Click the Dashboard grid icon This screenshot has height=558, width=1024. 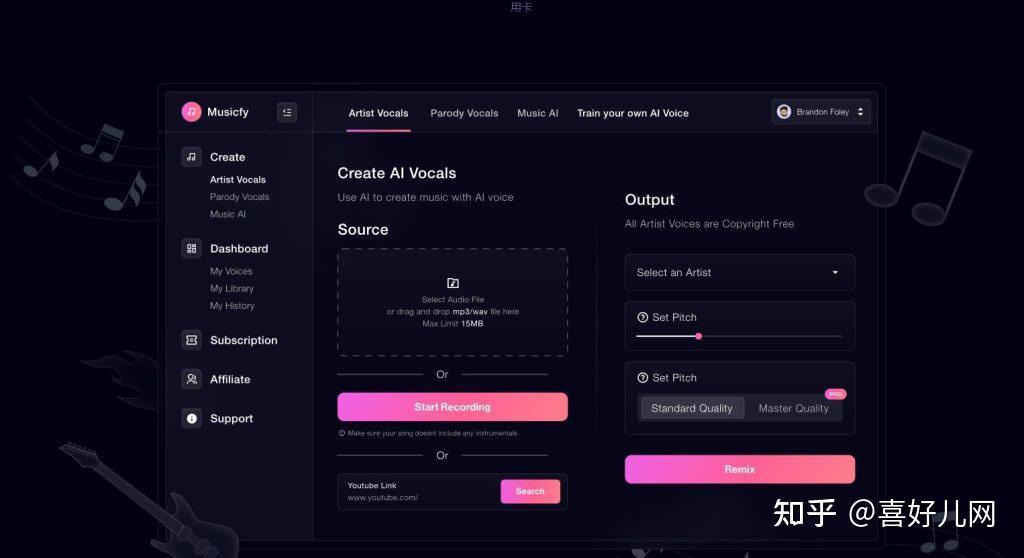click(191, 248)
